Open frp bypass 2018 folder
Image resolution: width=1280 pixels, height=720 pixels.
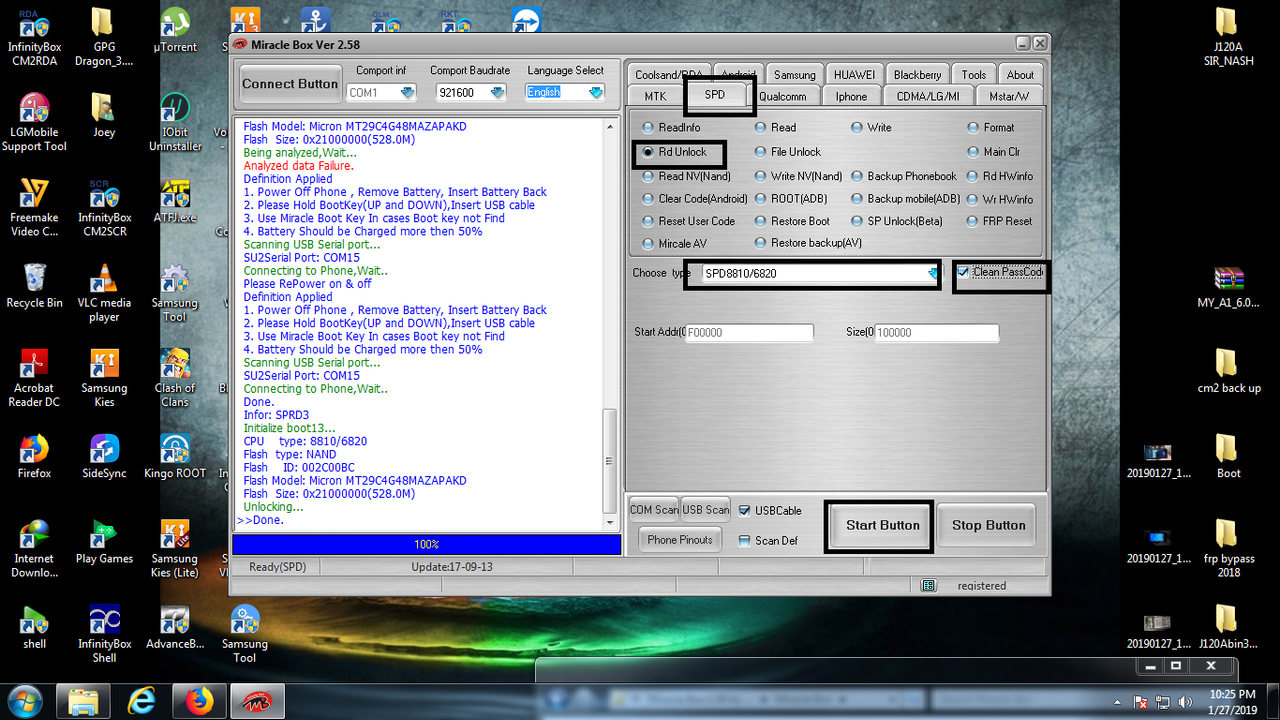pyautogui.click(x=1228, y=548)
